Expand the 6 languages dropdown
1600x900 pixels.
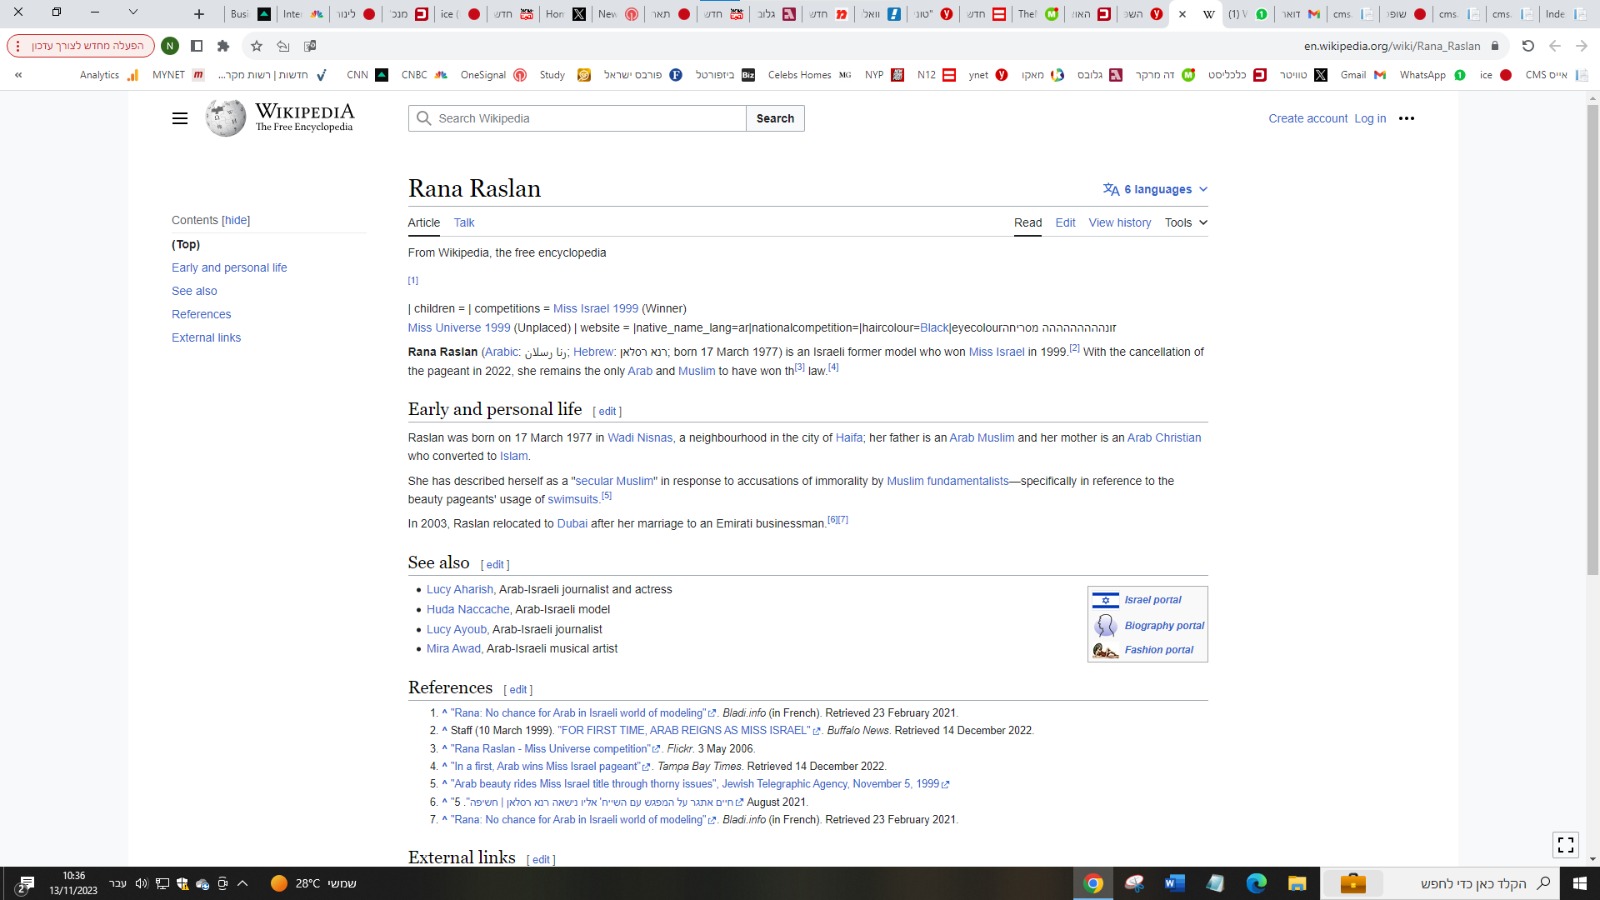1155,189
